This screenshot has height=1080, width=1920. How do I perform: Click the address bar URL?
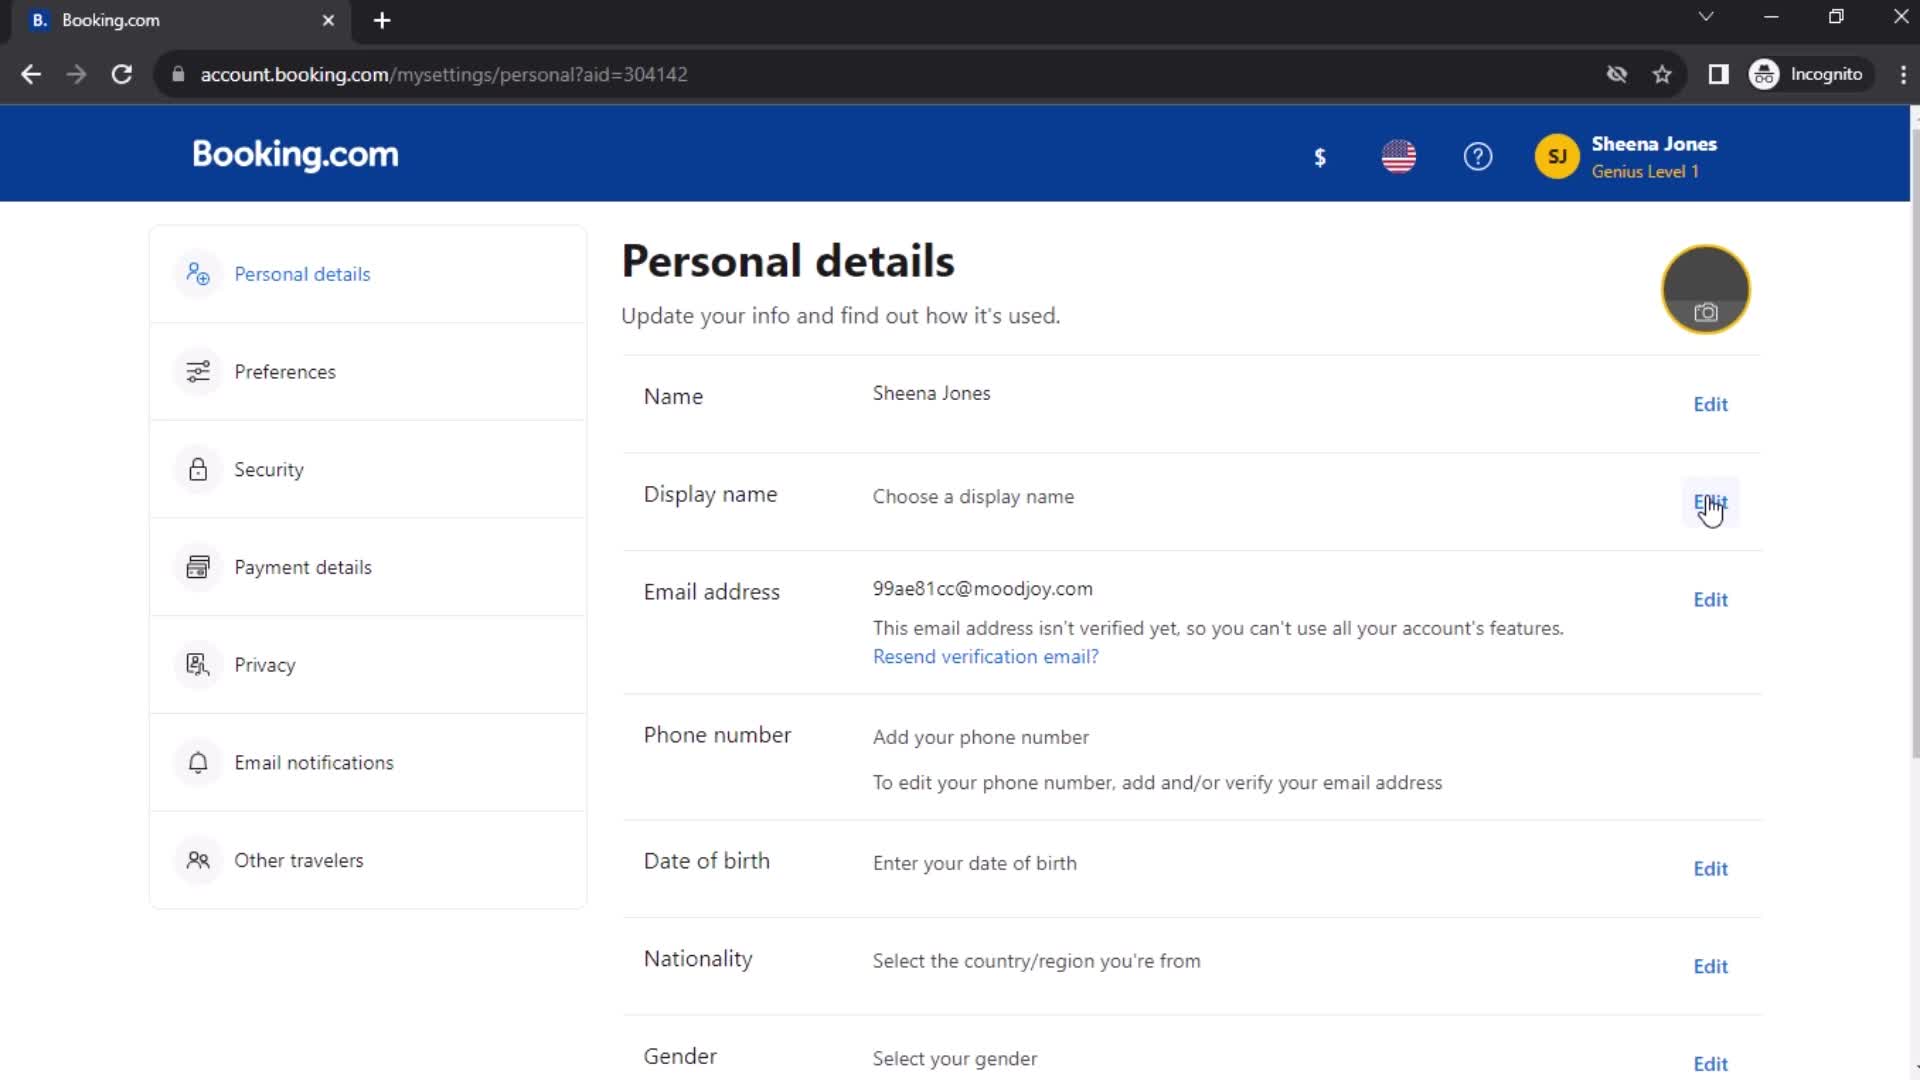coord(444,74)
